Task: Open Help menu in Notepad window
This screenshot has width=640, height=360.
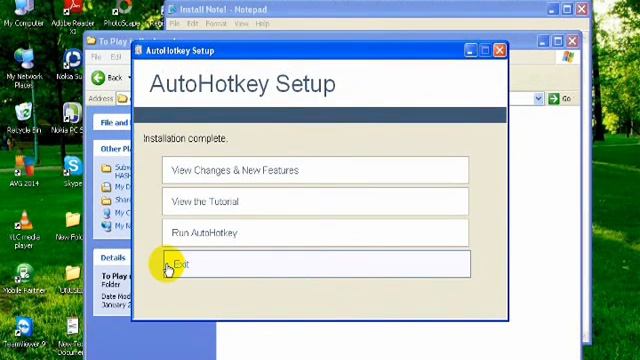Action: click(x=262, y=24)
